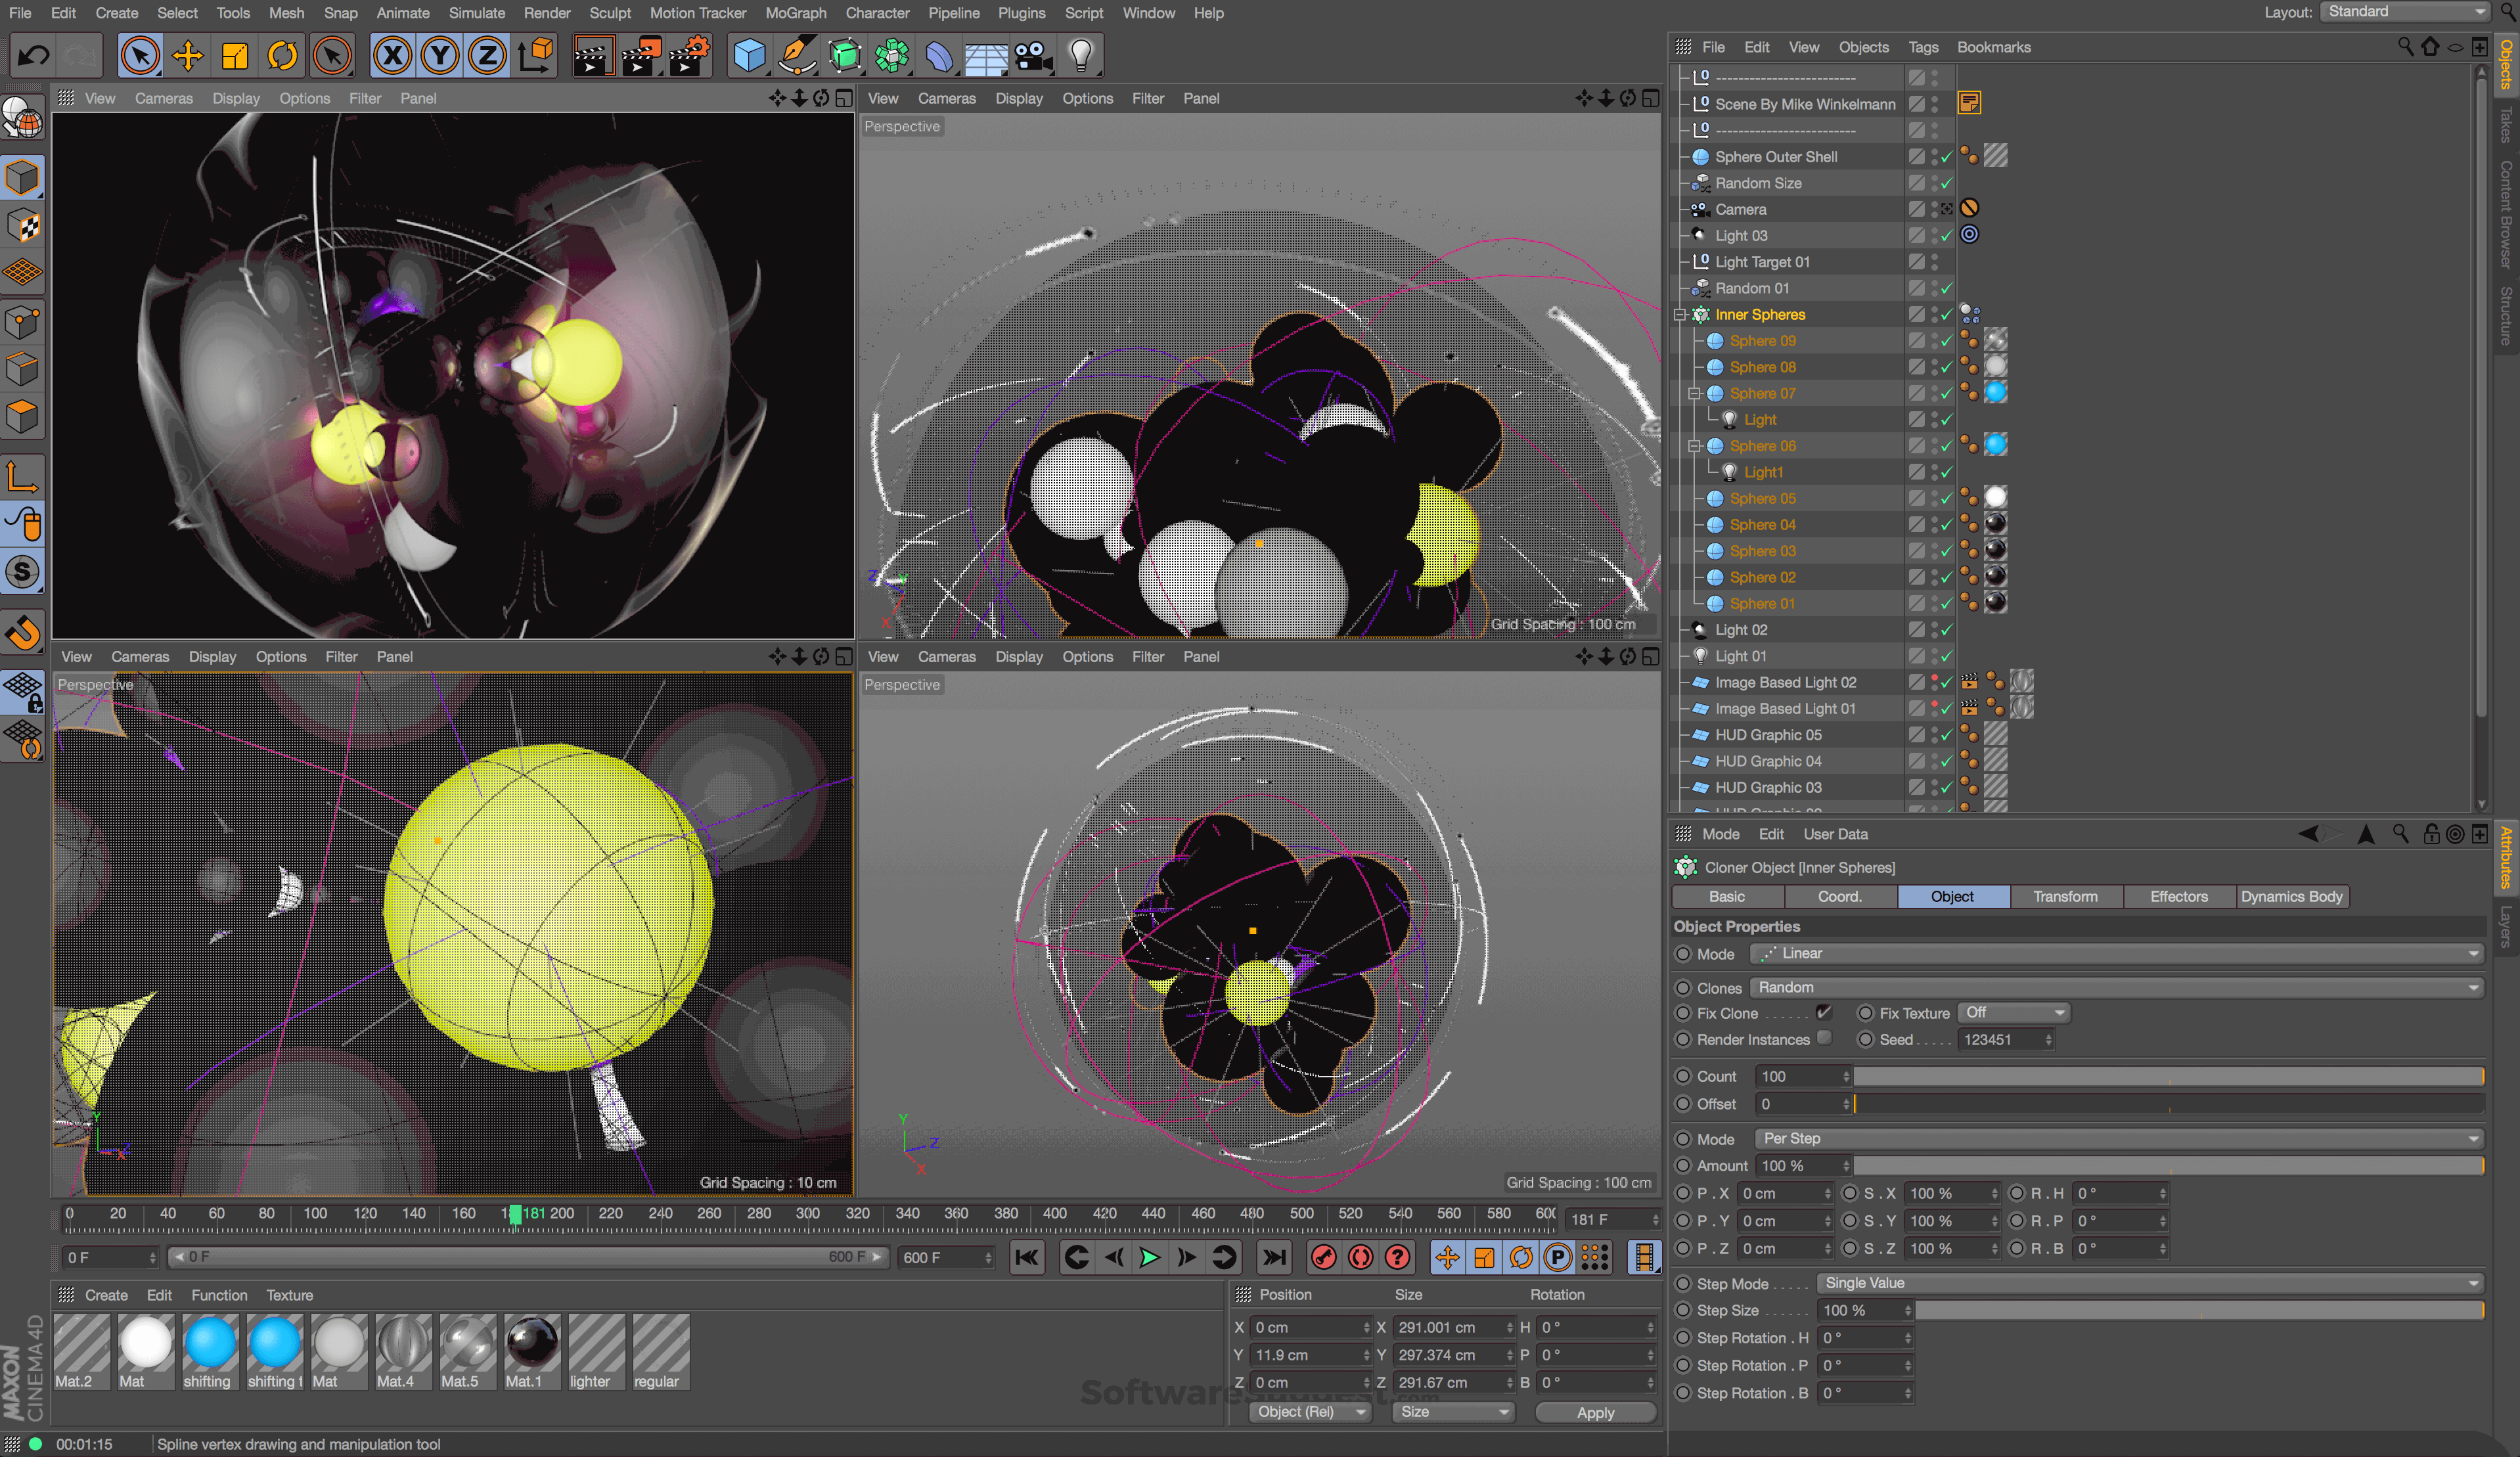Collapse the Inner Spheres tree item
This screenshot has width=2520, height=1457.
1680,315
